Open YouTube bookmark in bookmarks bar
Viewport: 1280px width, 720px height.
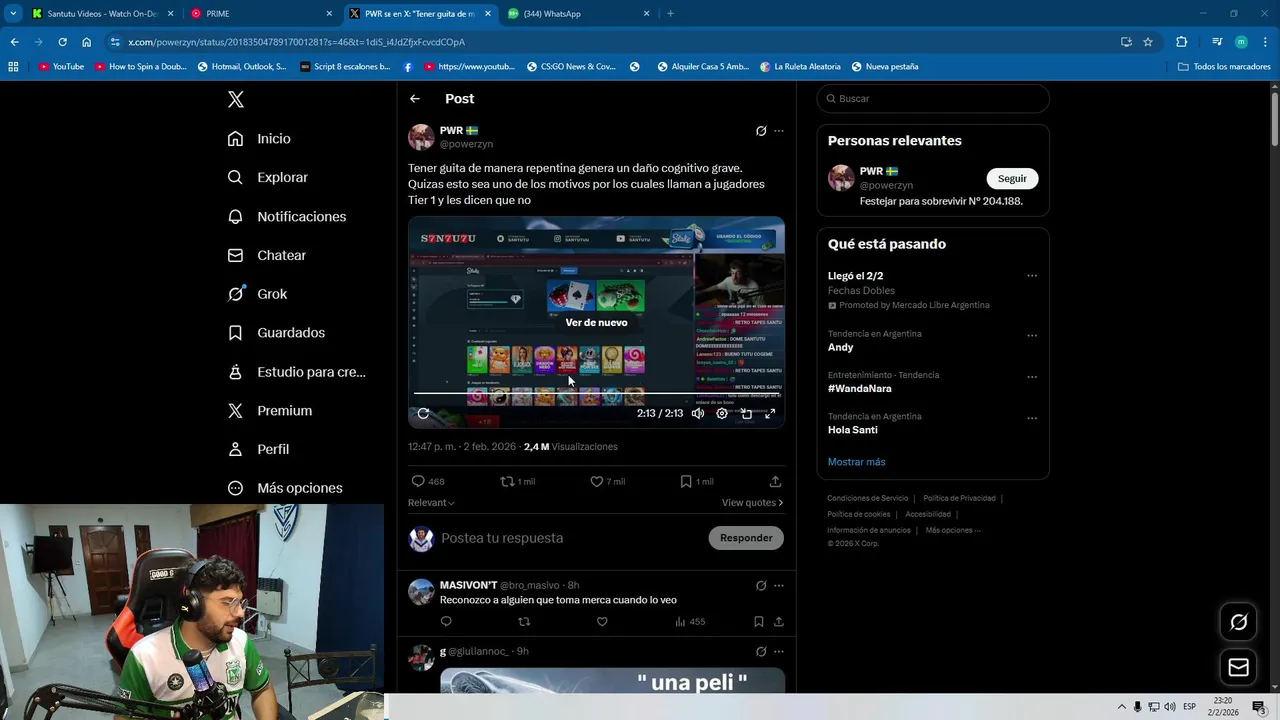click(61, 67)
